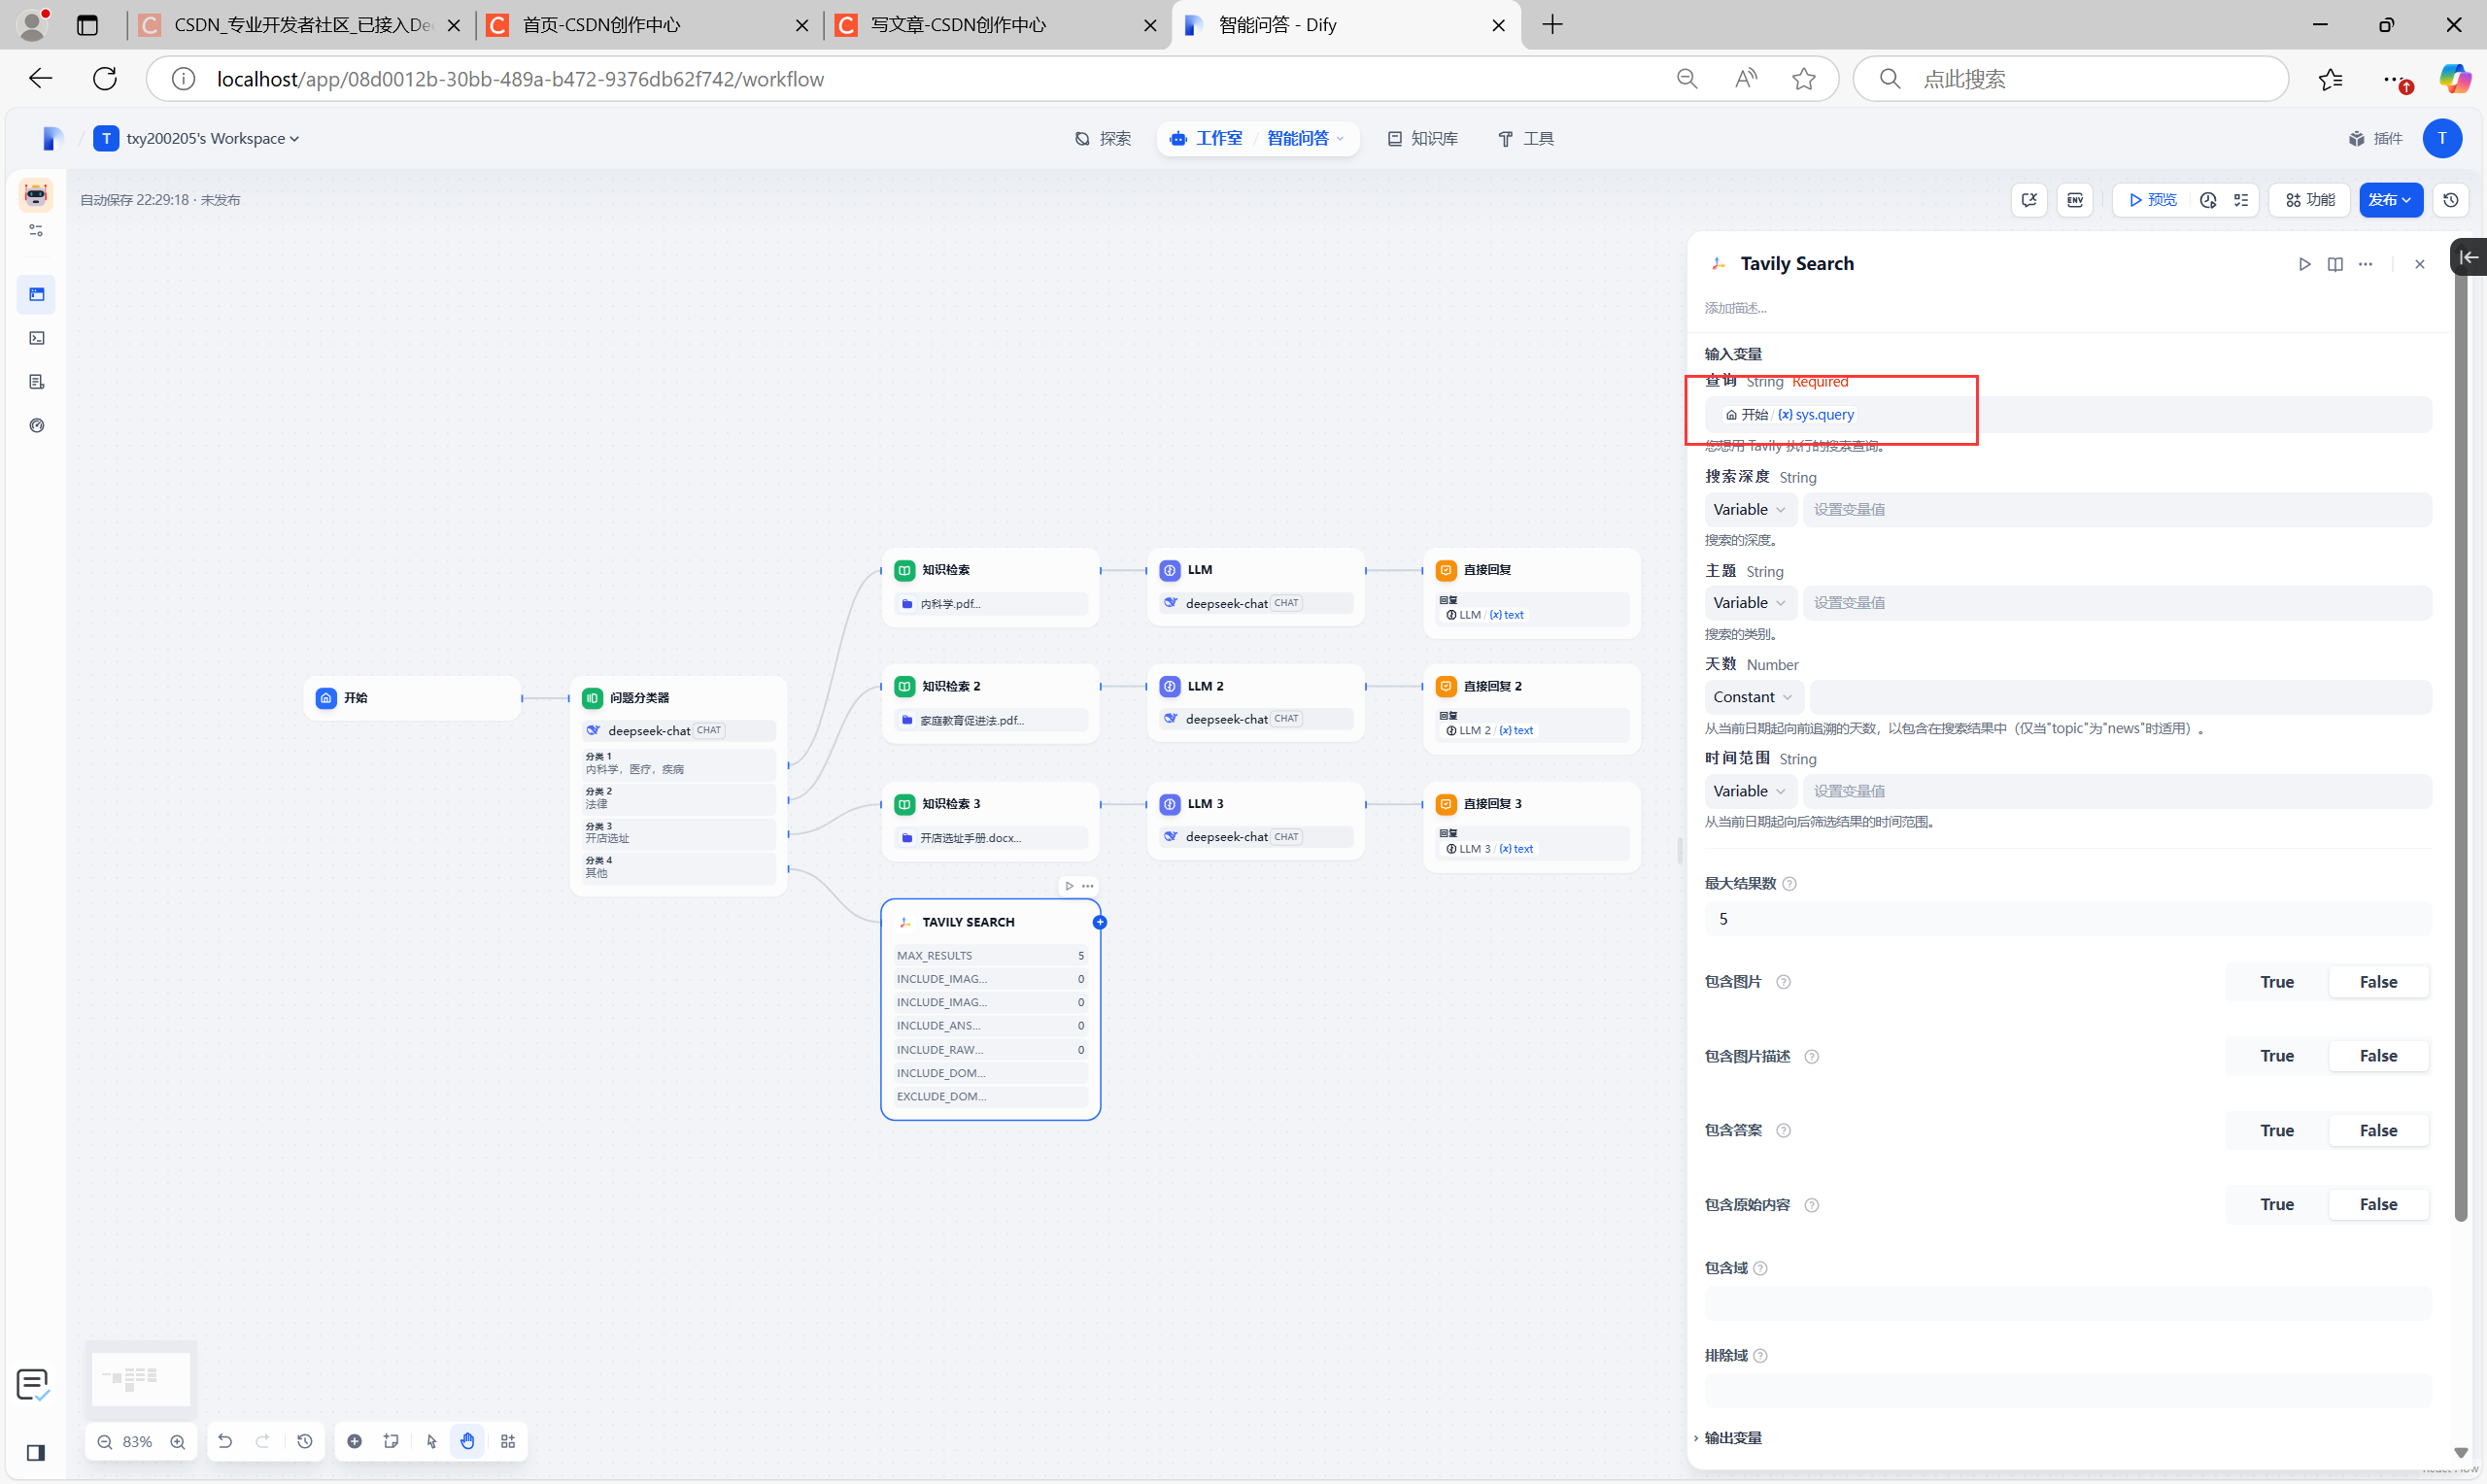Click the undo arrow in bottom toolbar
2487x1484 pixels.
[x=225, y=1441]
